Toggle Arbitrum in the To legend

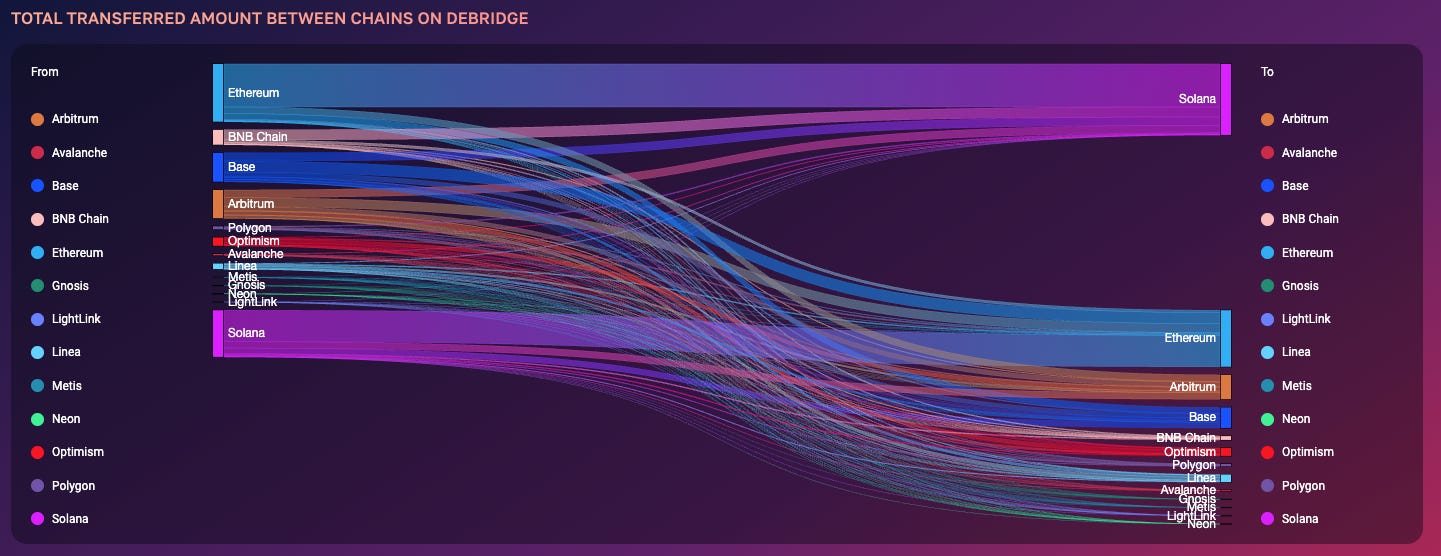(1295, 119)
